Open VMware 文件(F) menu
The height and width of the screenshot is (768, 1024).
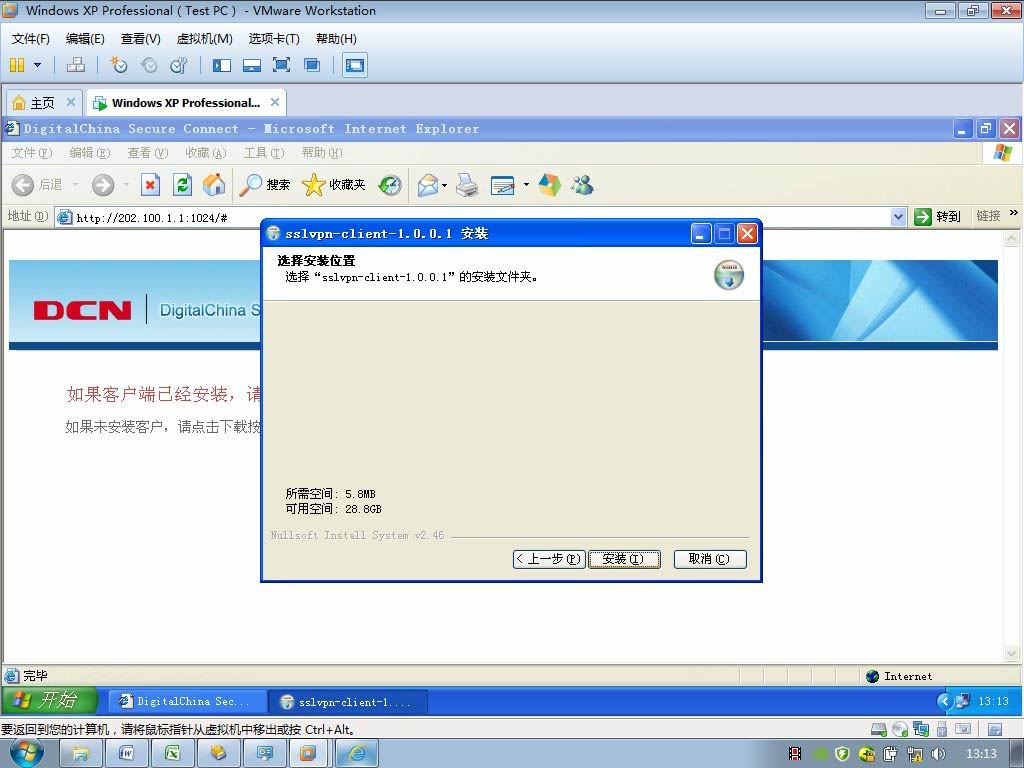tap(31, 39)
